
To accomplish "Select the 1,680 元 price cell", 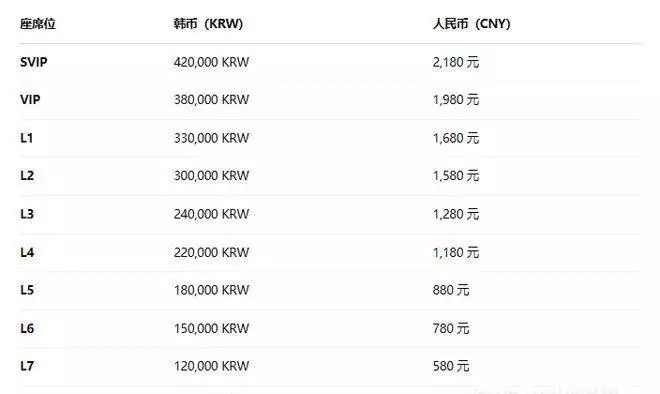I will click(456, 138).
